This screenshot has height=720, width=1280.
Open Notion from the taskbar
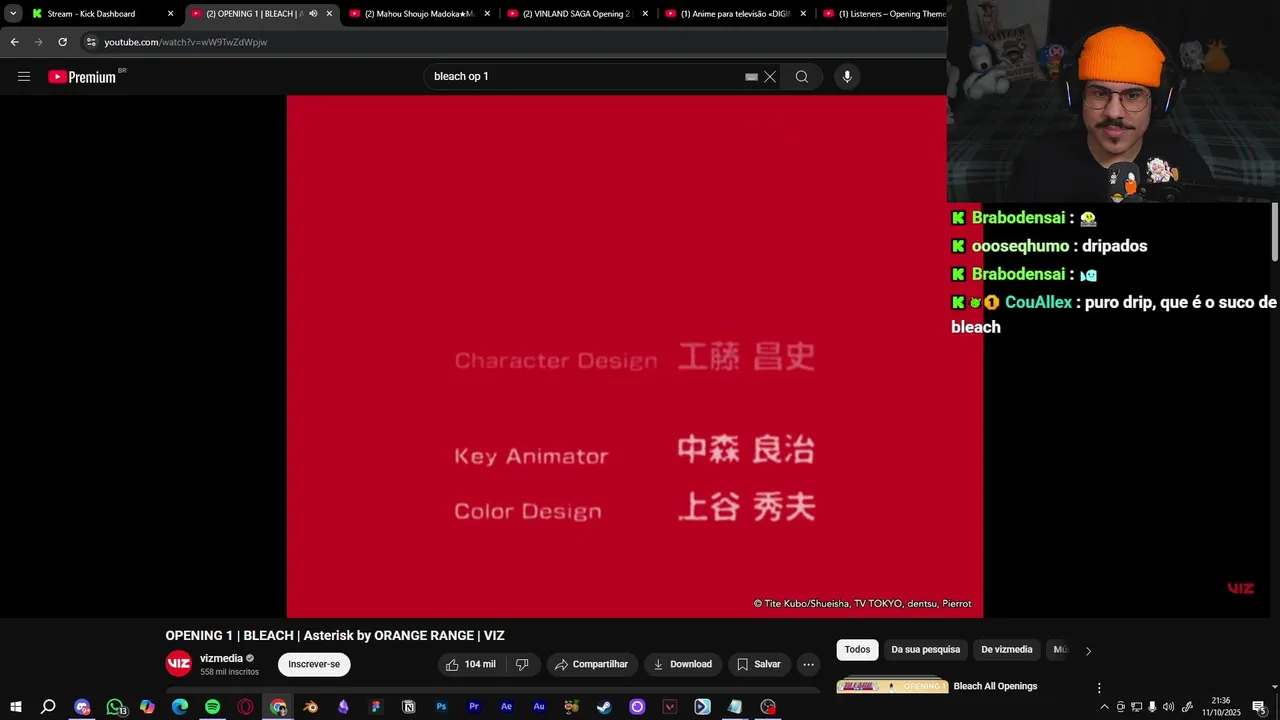click(408, 707)
